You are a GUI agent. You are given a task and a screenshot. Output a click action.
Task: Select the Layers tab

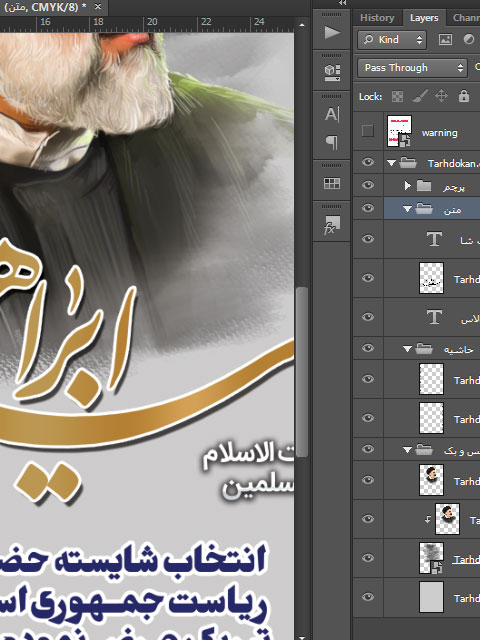coord(424,18)
